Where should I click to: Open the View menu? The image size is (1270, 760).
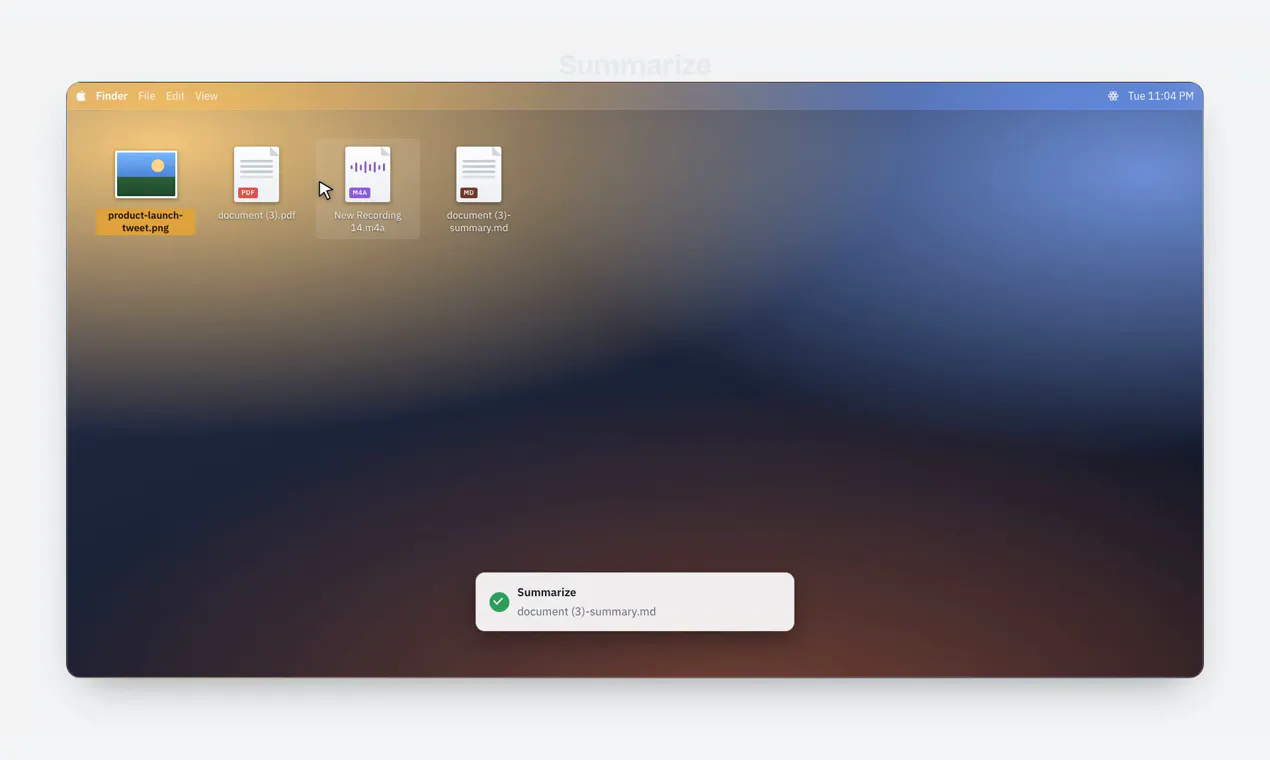pyautogui.click(x=206, y=96)
